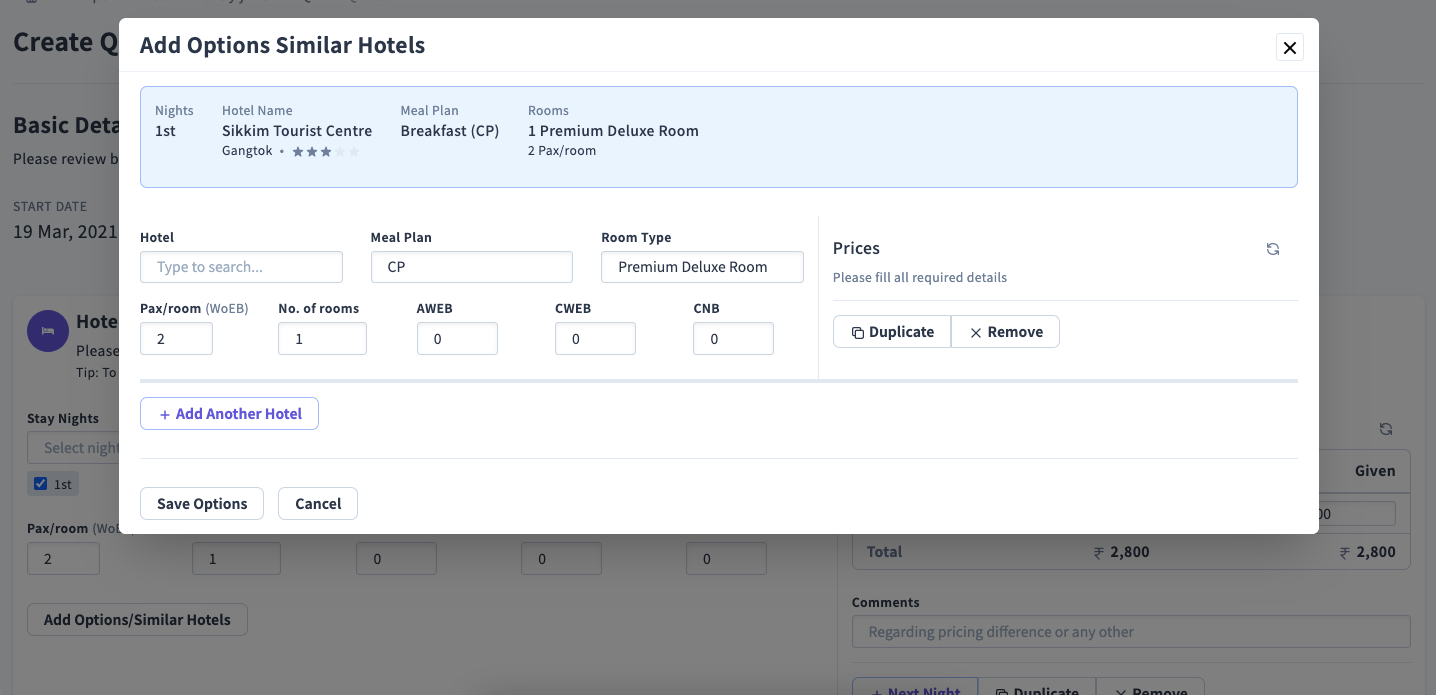Click the refresh icon in the Prices panel

[1272, 248]
